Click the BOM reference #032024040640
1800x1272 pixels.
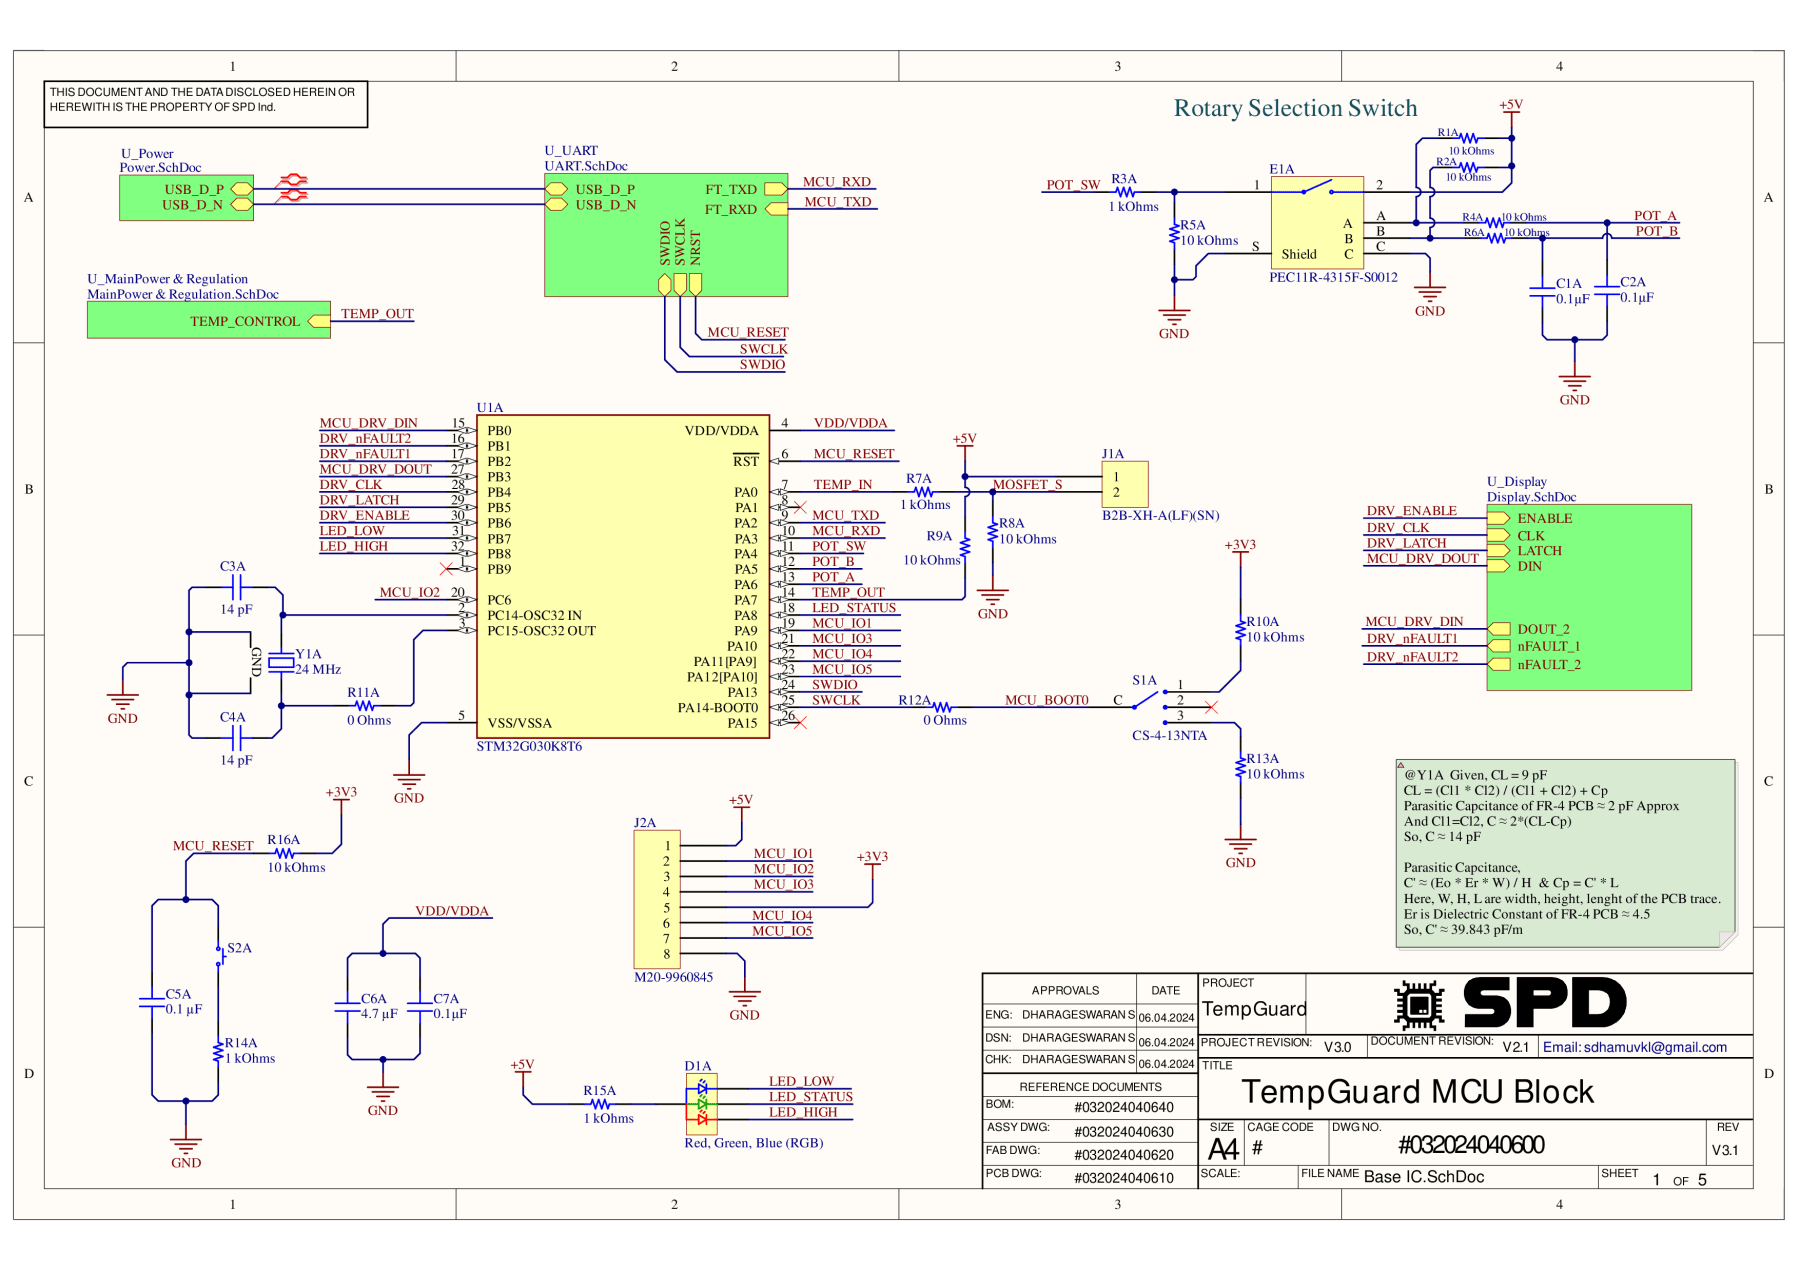1124,1107
